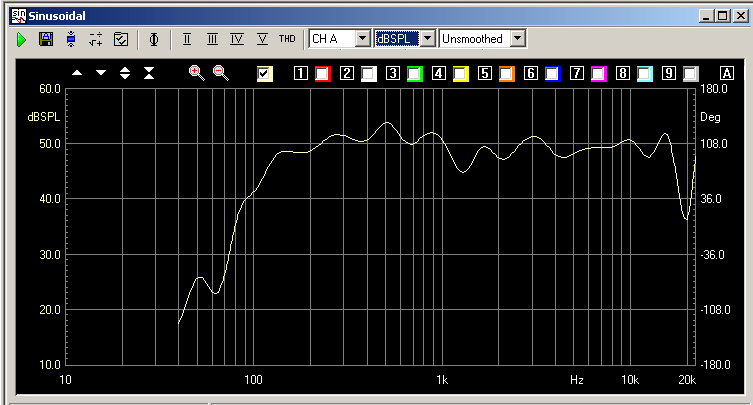This screenshot has height=405, width=753.
Task: Zoom in on the graph with magnifier plus
Action: [x=196, y=73]
